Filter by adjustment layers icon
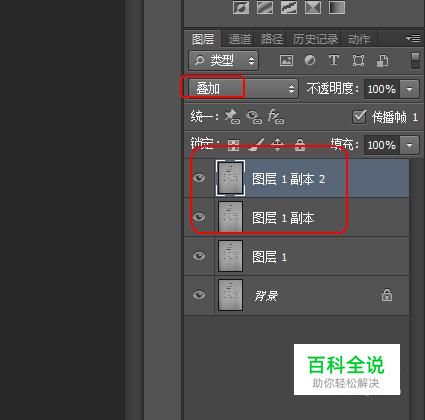 310,60
